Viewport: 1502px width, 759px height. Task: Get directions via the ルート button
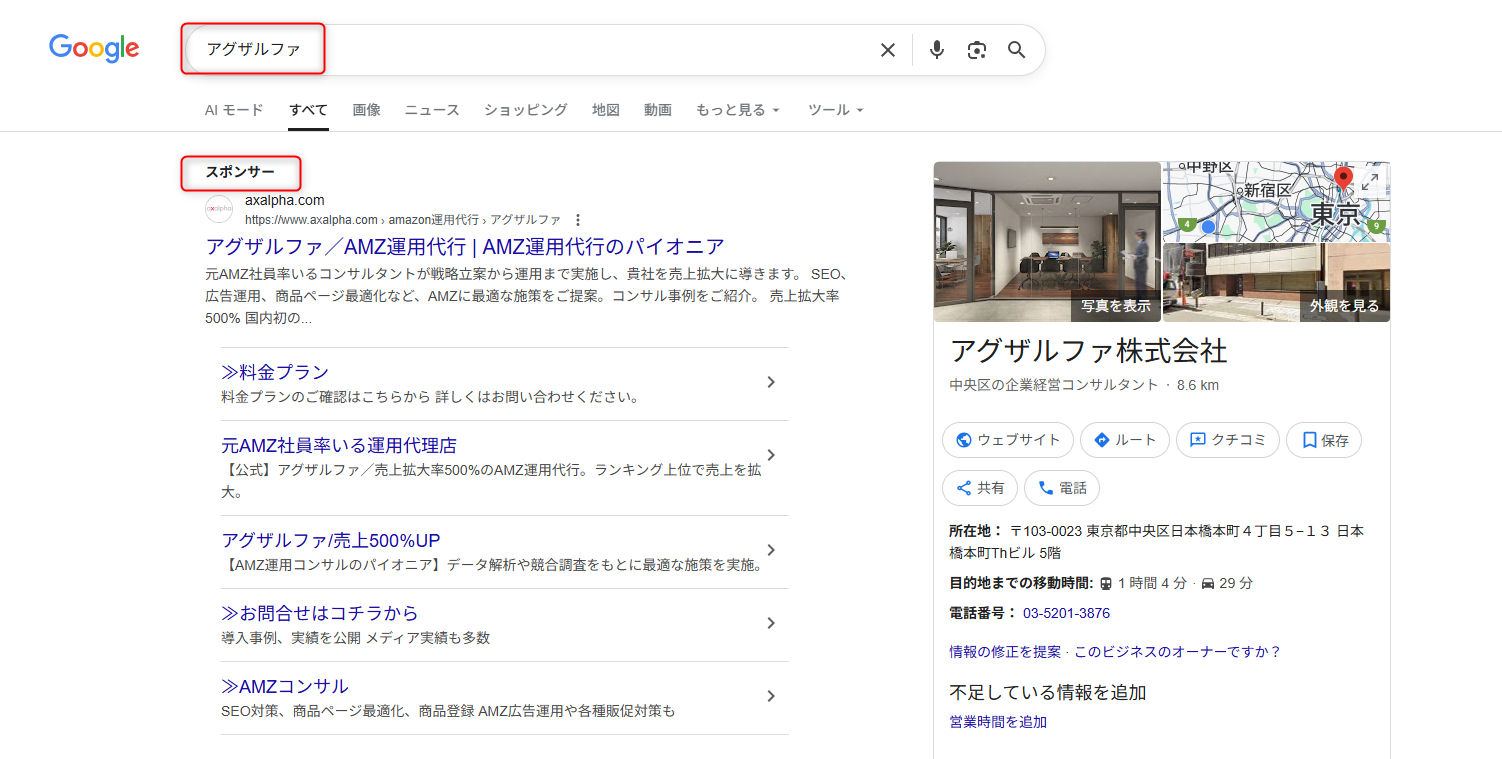[1125, 440]
